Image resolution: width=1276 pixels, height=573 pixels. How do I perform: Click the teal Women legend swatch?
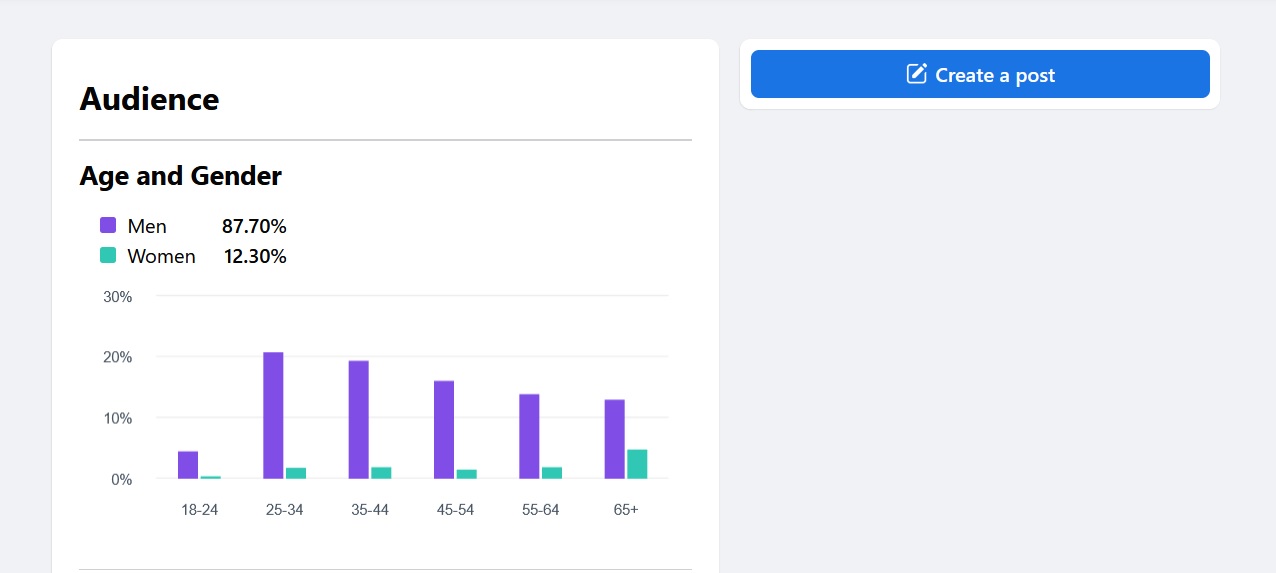108,256
